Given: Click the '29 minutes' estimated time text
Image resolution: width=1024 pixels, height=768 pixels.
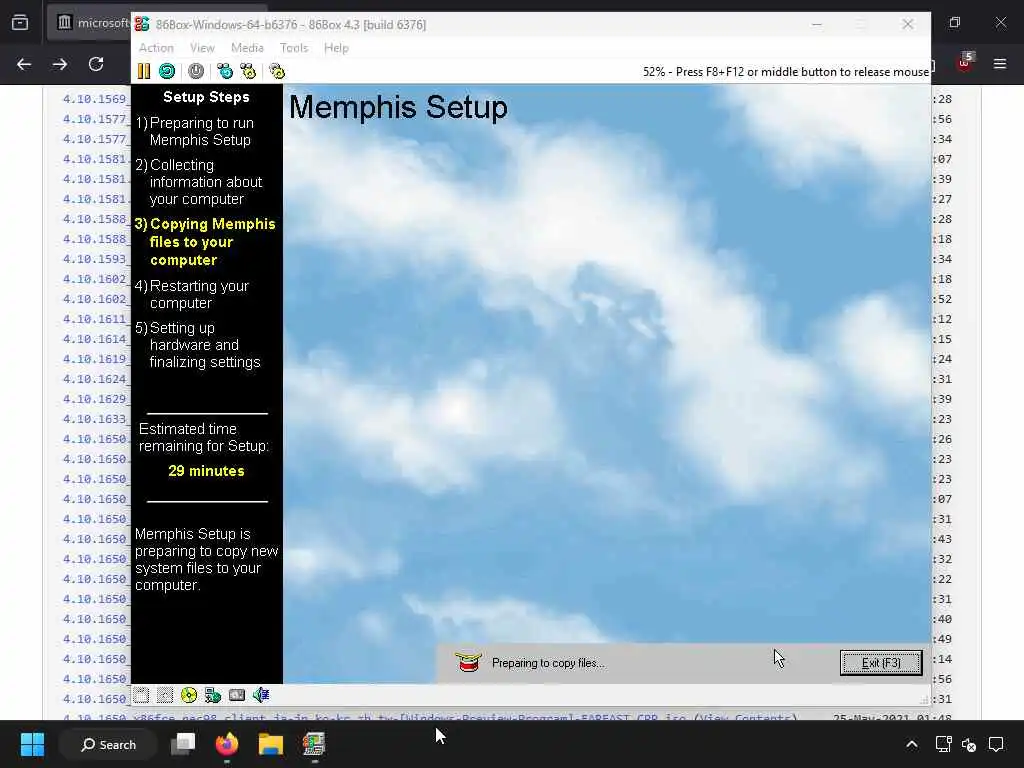Looking at the screenshot, I should tap(206, 471).
